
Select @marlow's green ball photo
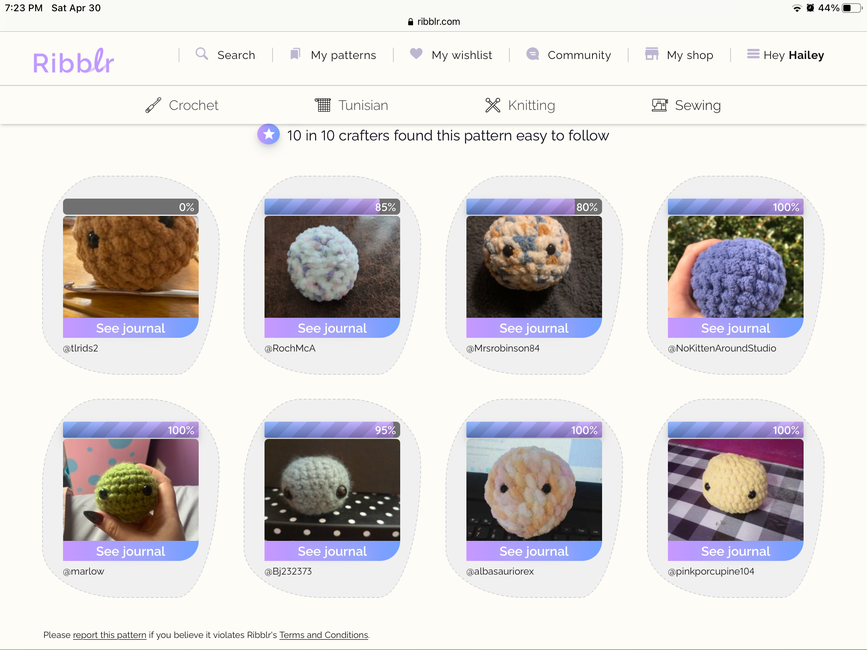[x=130, y=490]
